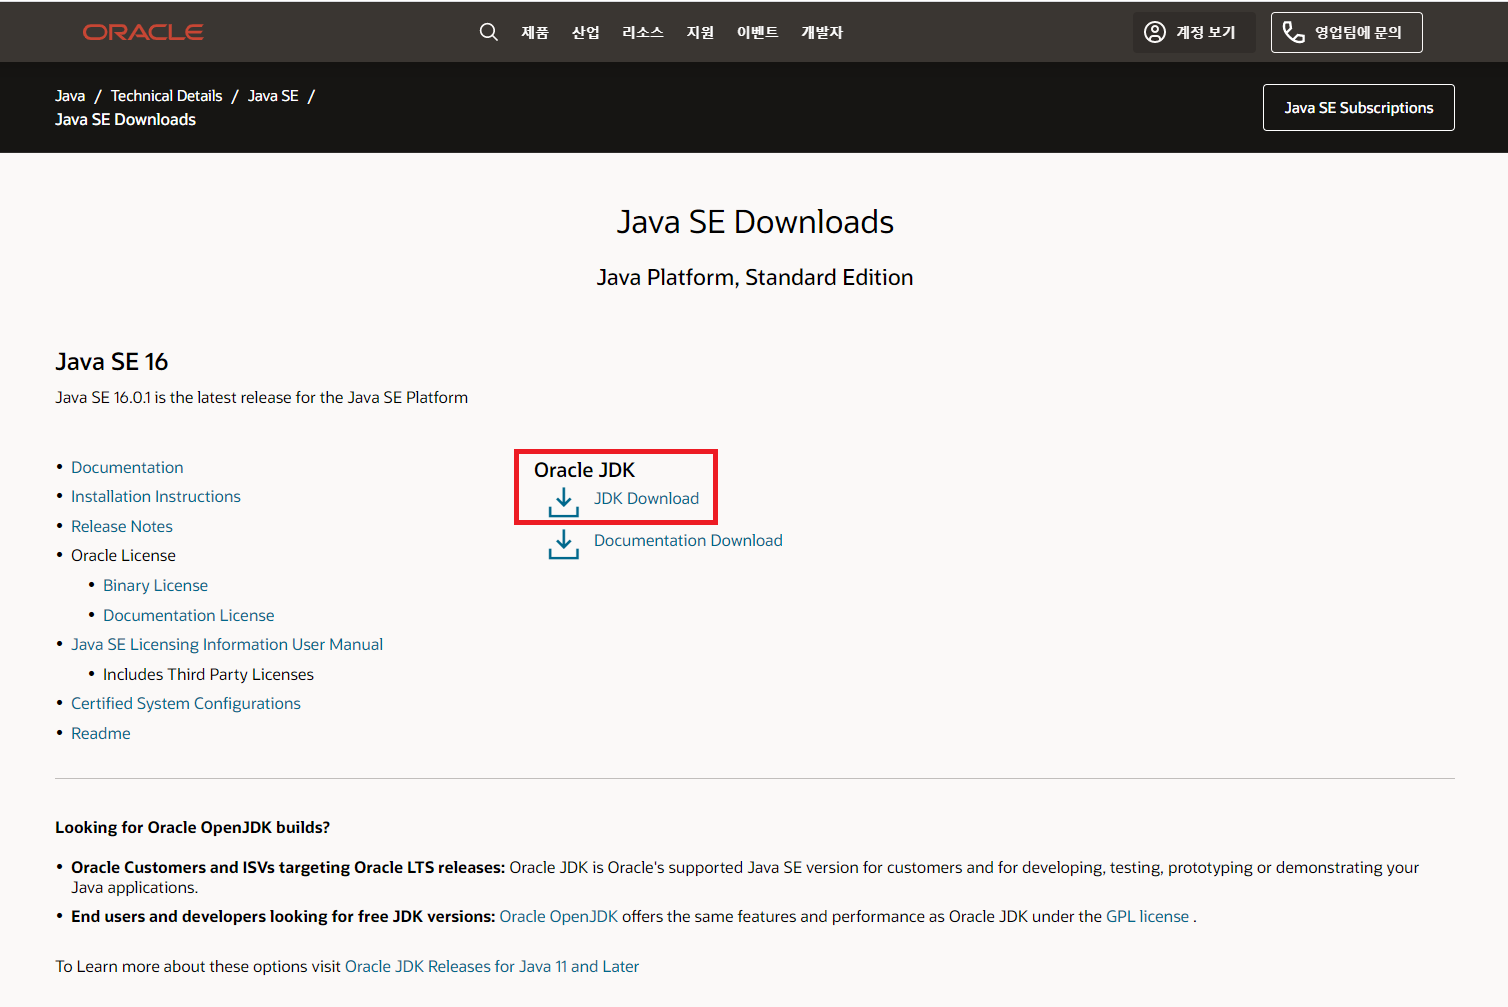Click the Java SE Subscriptions button

1359,108
